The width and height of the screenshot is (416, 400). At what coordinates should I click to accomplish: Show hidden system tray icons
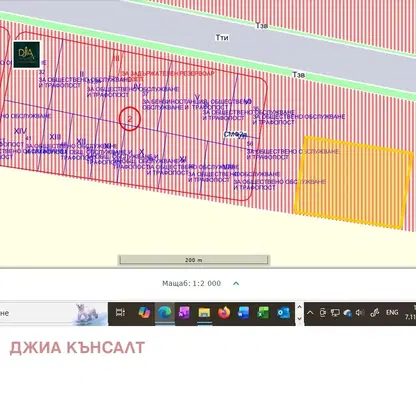310,313
